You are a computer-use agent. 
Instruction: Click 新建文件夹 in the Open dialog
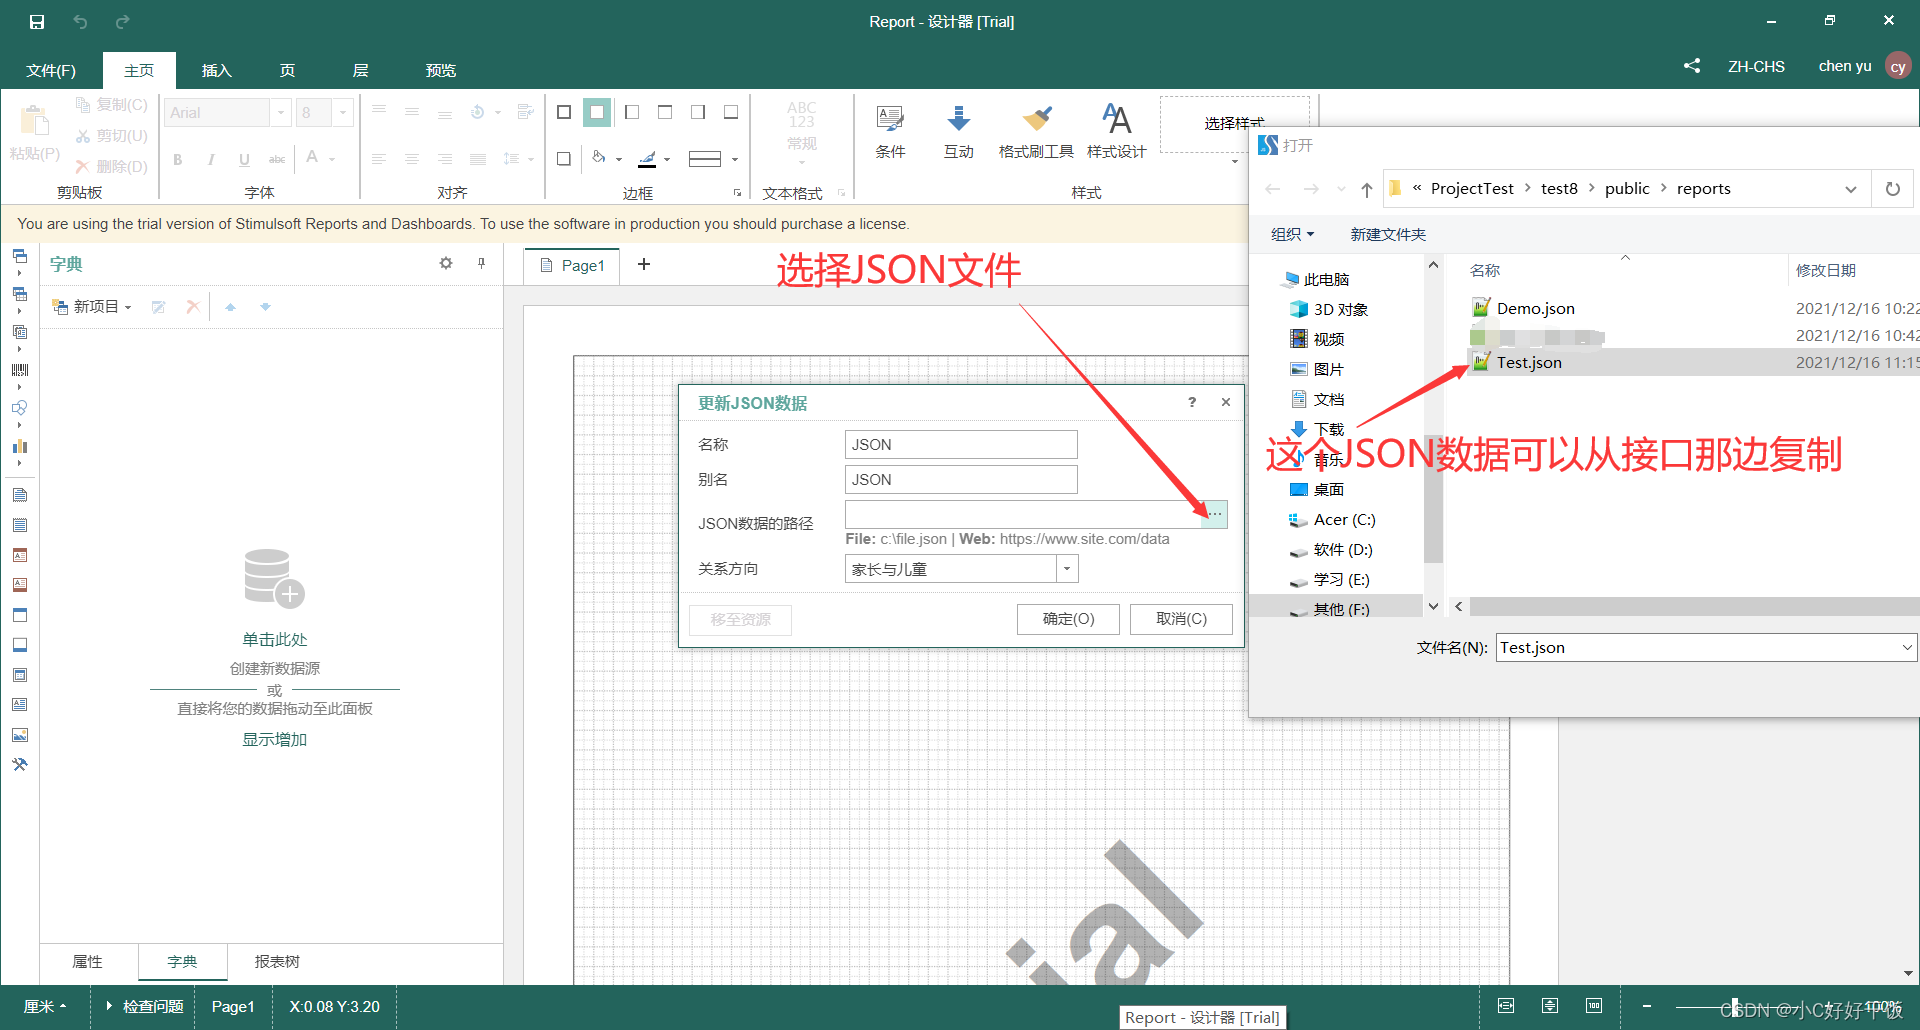tap(1388, 234)
